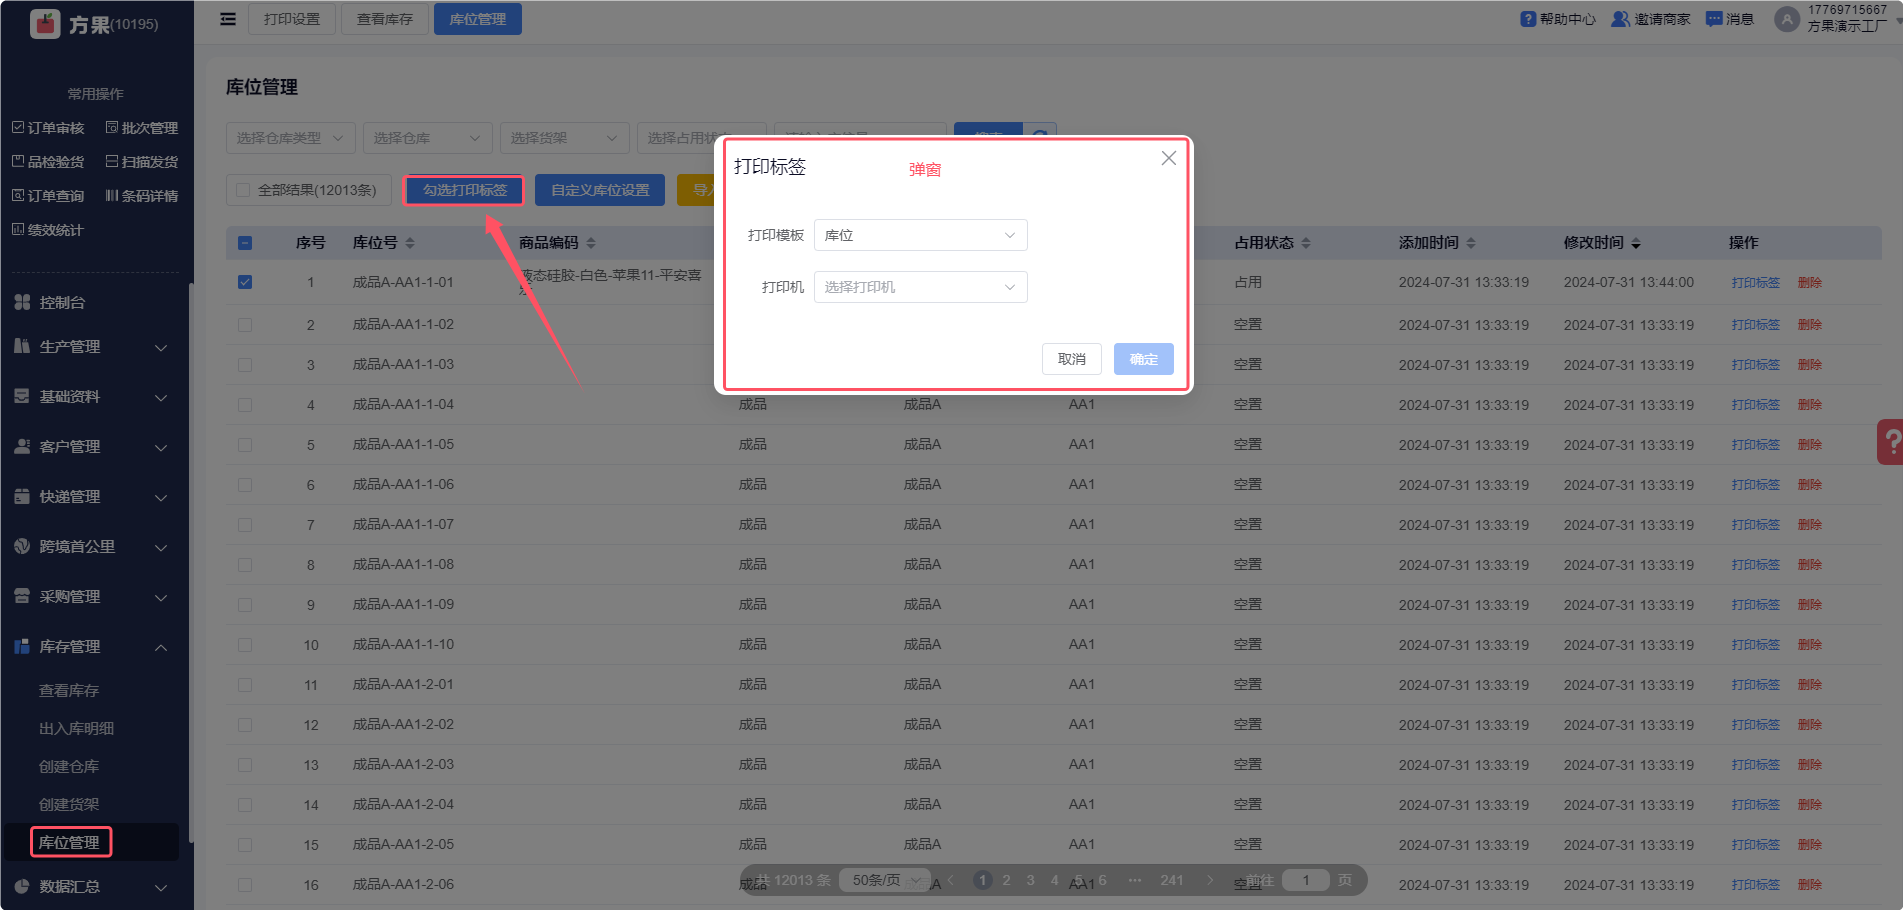The height and width of the screenshot is (910, 1903).
Task: Uncheck row 1 成品A-AA1-1-01 checkbox
Action: [x=245, y=282]
